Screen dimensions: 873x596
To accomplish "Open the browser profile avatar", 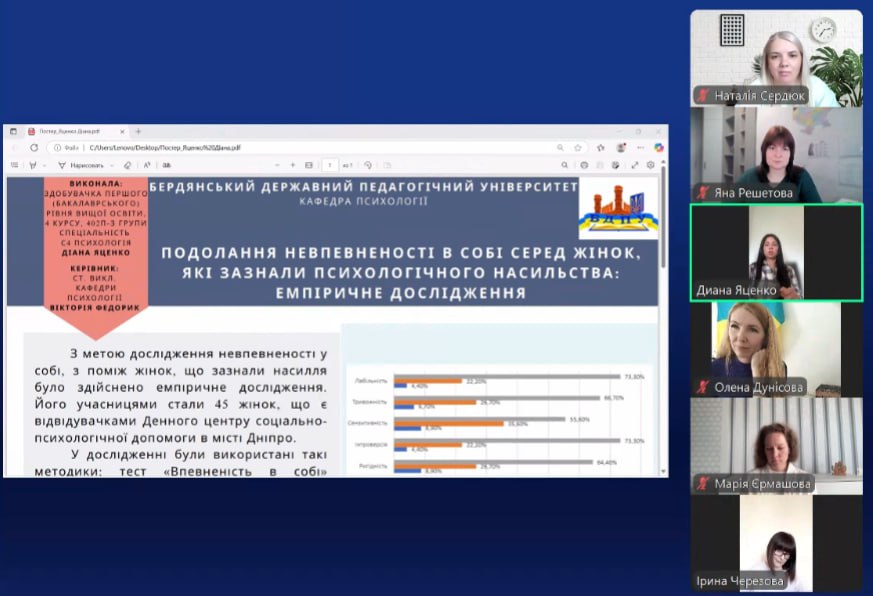I will [x=621, y=148].
